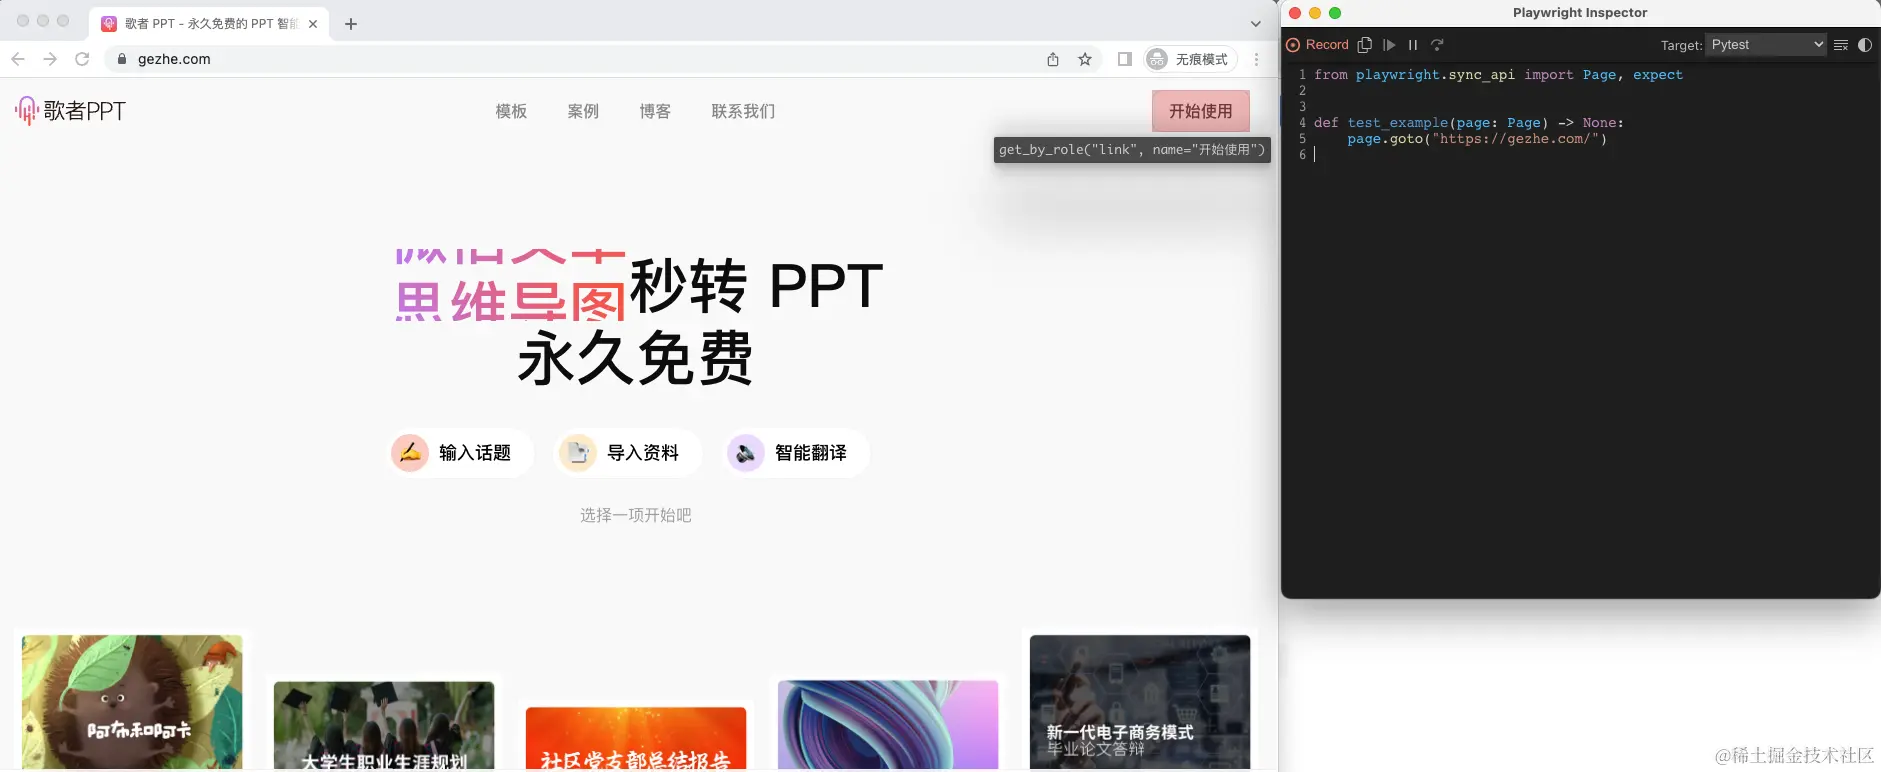Viewport: 1881px width, 772px height.
Task: Open the 案例 nav item
Action: [x=583, y=111]
